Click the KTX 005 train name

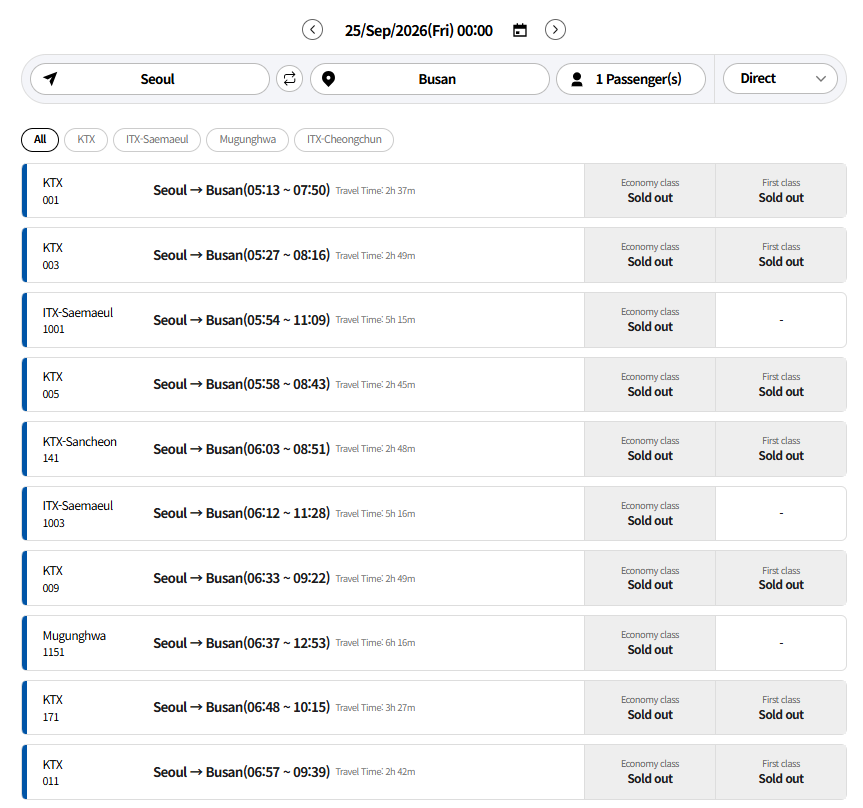tap(53, 385)
